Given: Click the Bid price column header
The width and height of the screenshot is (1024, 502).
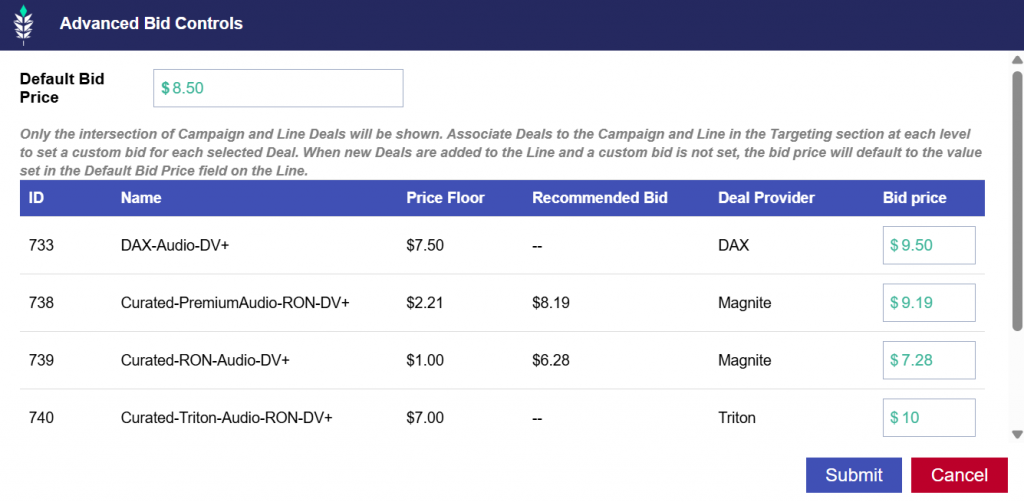Looking at the screenshot, I should (x=914, y=198).
